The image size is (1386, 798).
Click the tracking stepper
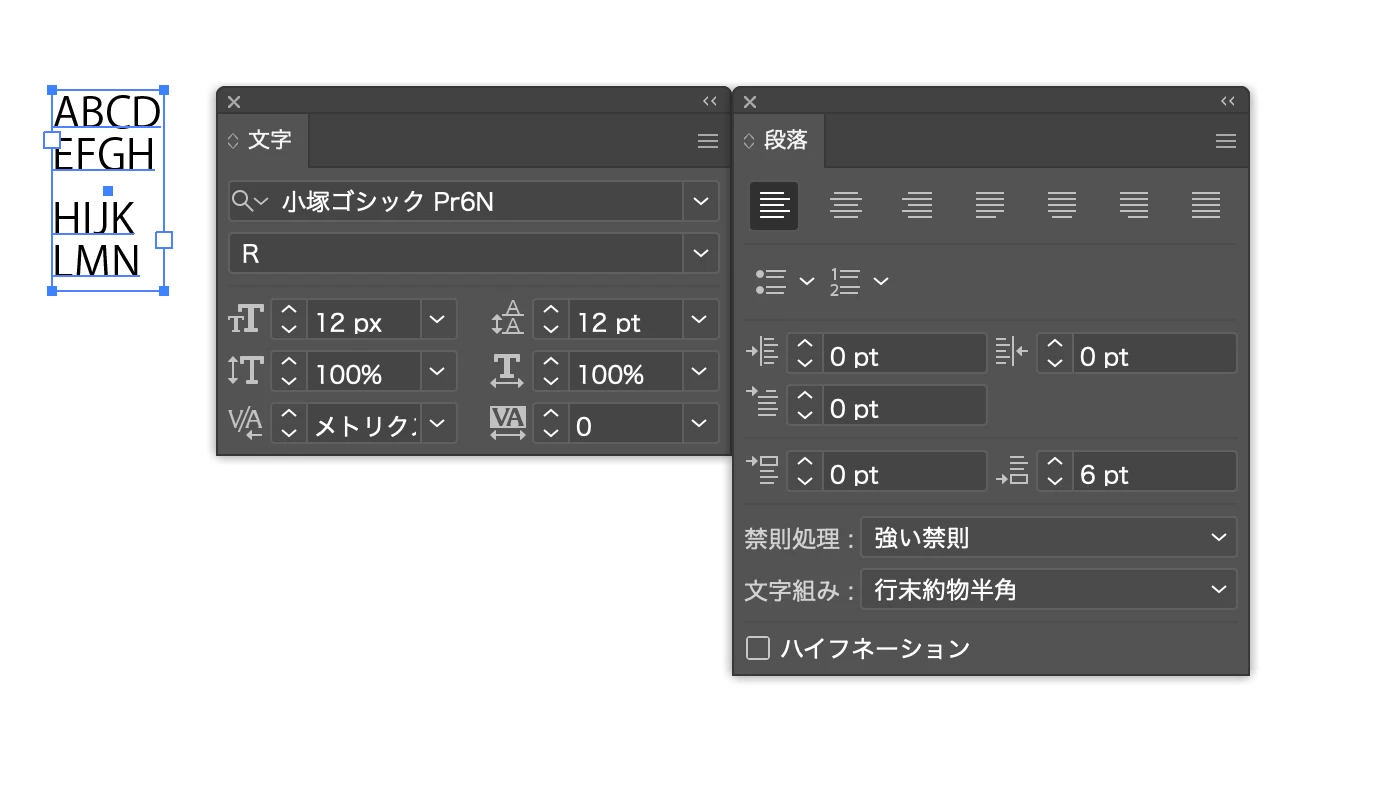[551, 423]
